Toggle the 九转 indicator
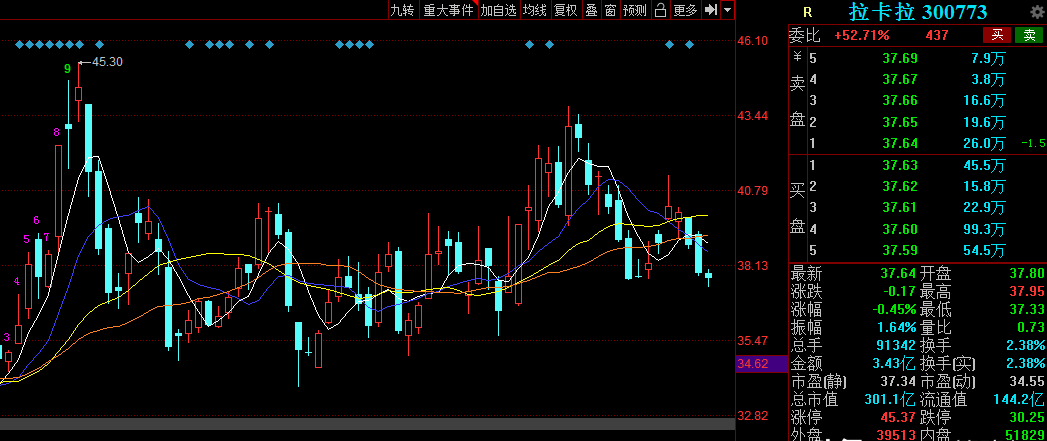The width and height of the screenshot is (1047, 441). [401, 10]
